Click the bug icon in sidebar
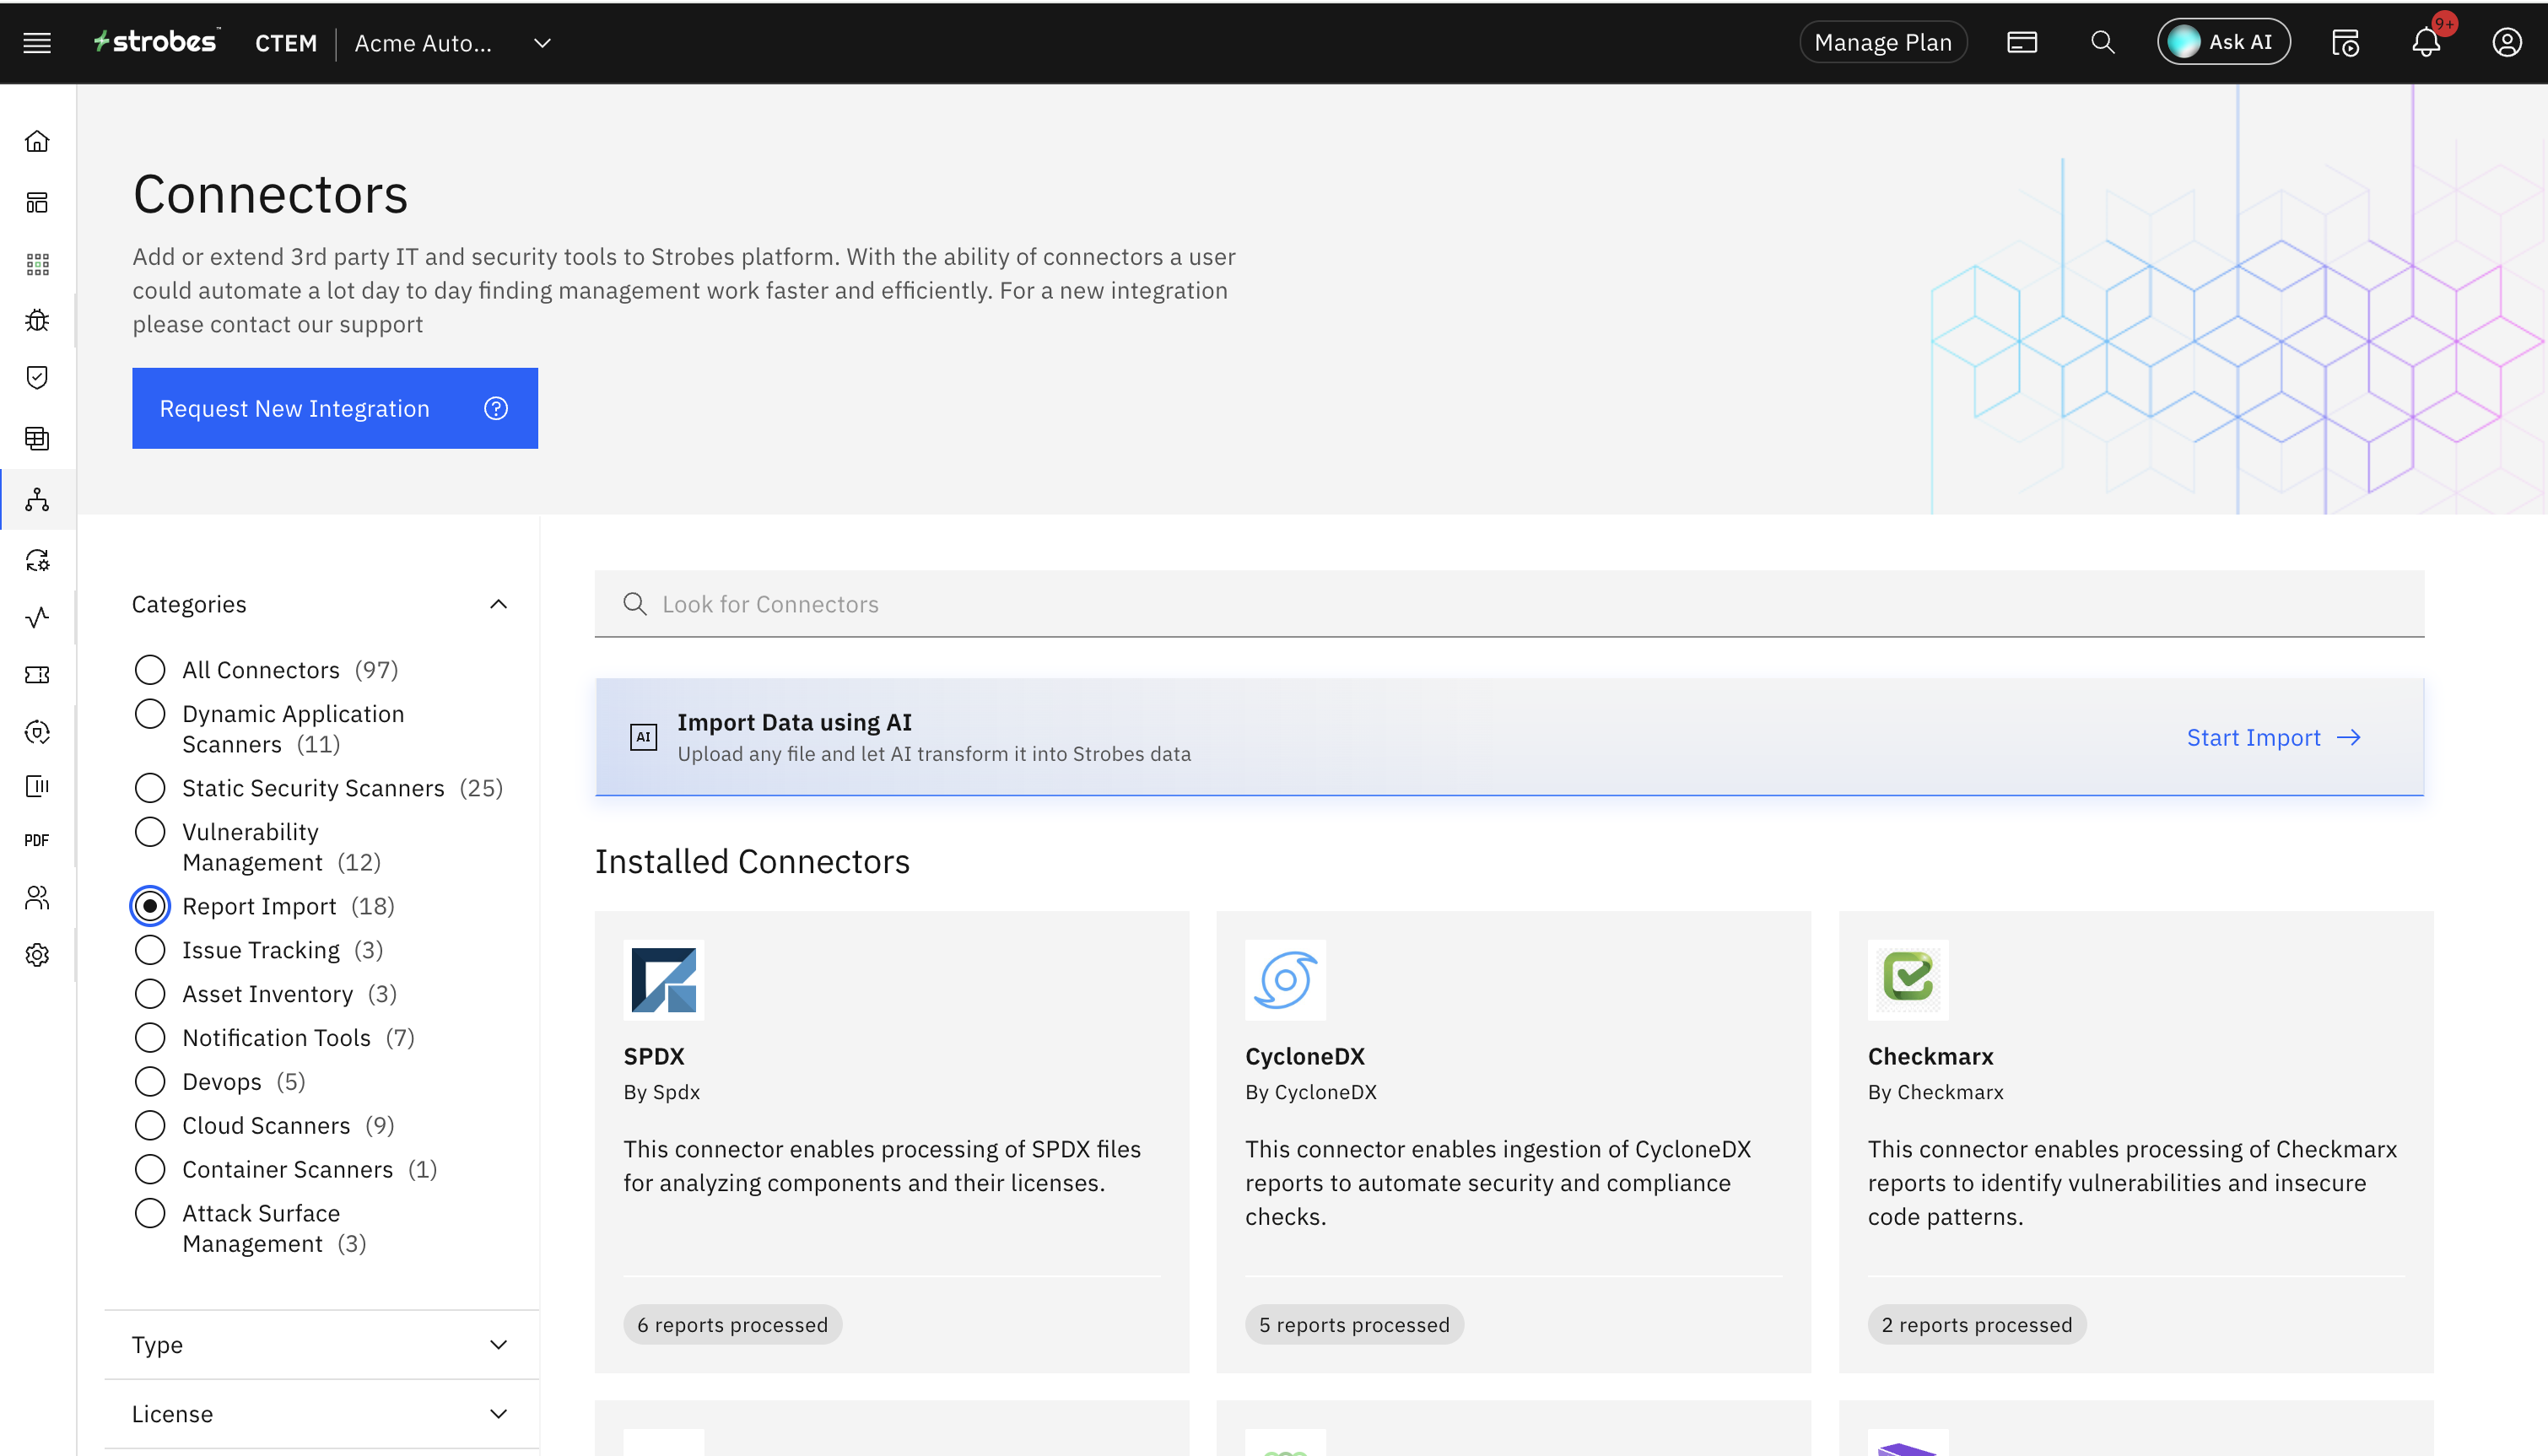The image size is (2548, 1456). 37,320
